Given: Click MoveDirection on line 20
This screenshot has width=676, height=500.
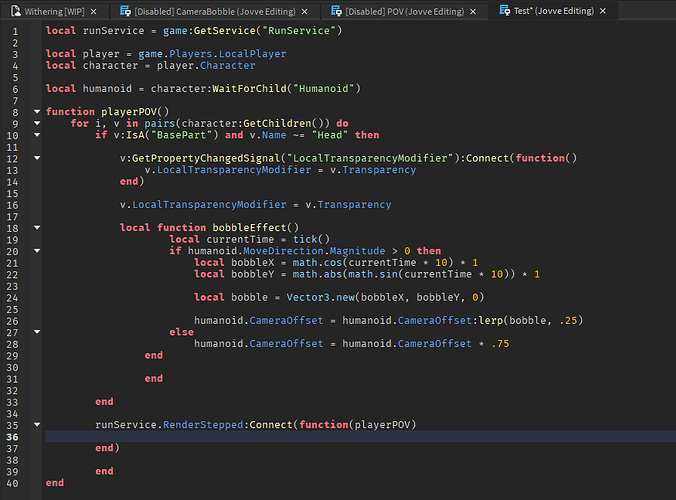Looking at the screenshot, I should tap(283, 251).
